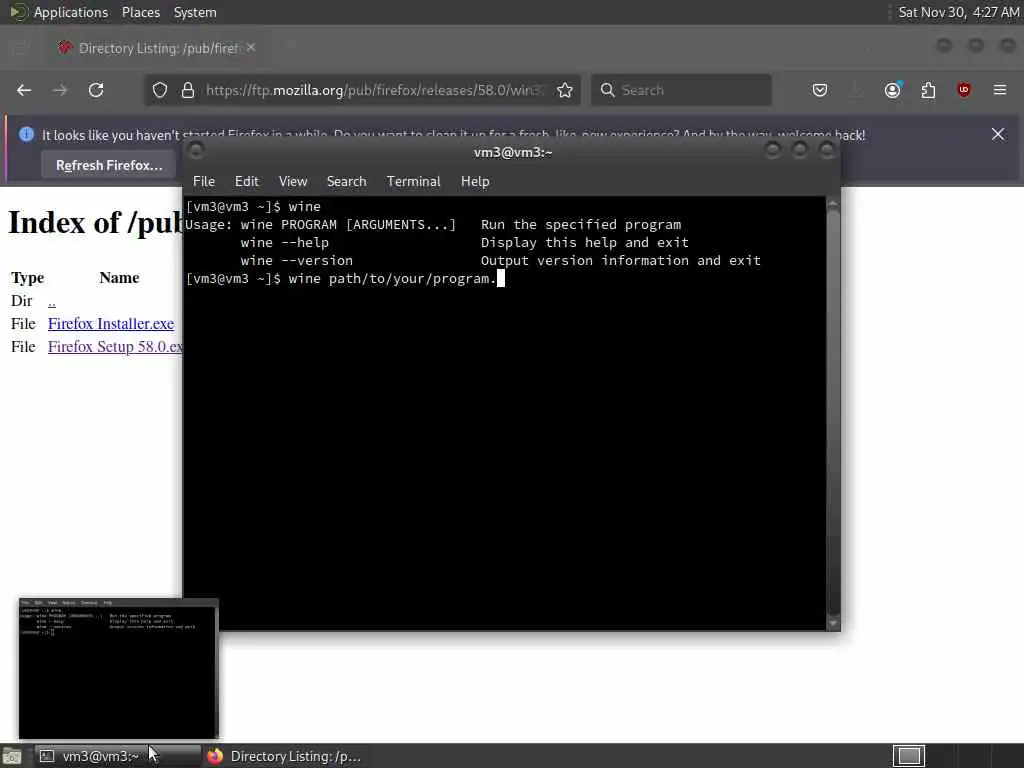The height and width of the screenshot is (768, 1024).
Task: Click the terminal vertical scrollbar
Action: coord(833,413)
